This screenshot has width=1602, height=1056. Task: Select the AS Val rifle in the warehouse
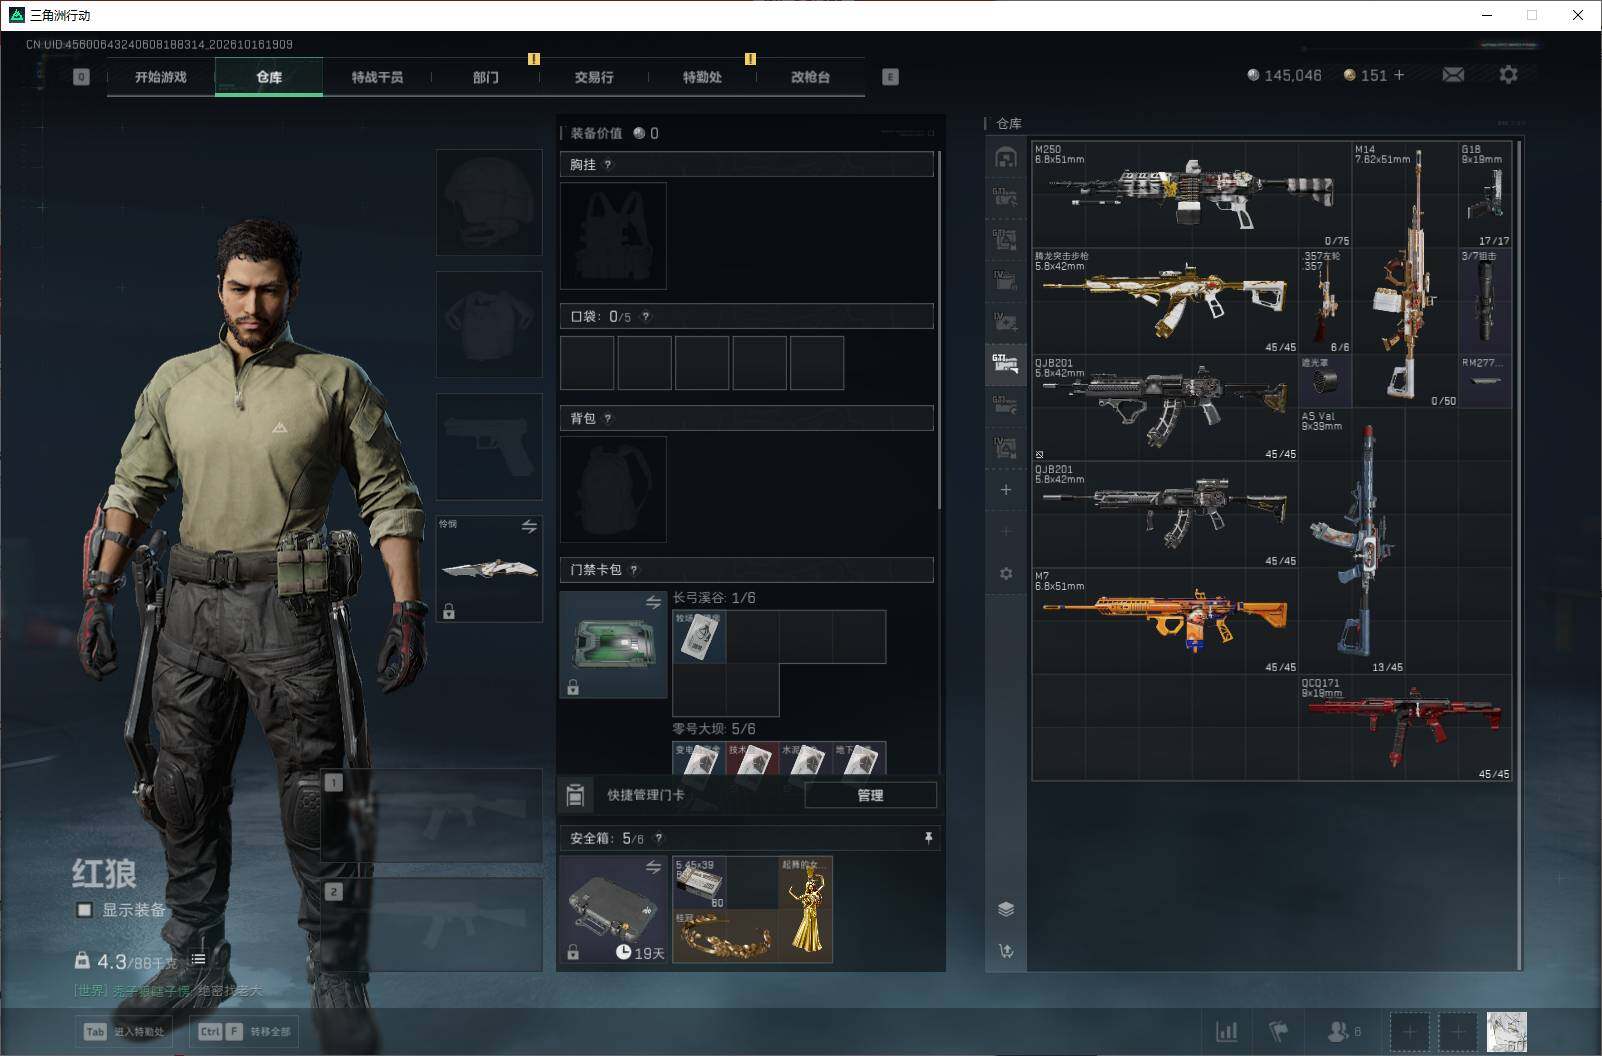(1352, 541)
